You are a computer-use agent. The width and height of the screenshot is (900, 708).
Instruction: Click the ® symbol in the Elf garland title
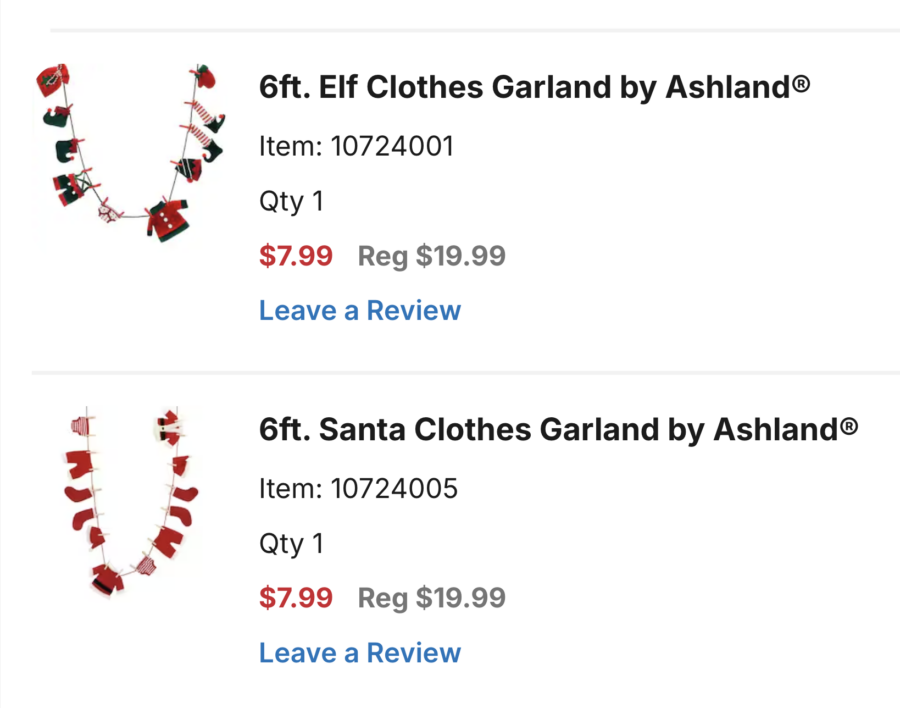pyautogui.click(x=800, y=84)
